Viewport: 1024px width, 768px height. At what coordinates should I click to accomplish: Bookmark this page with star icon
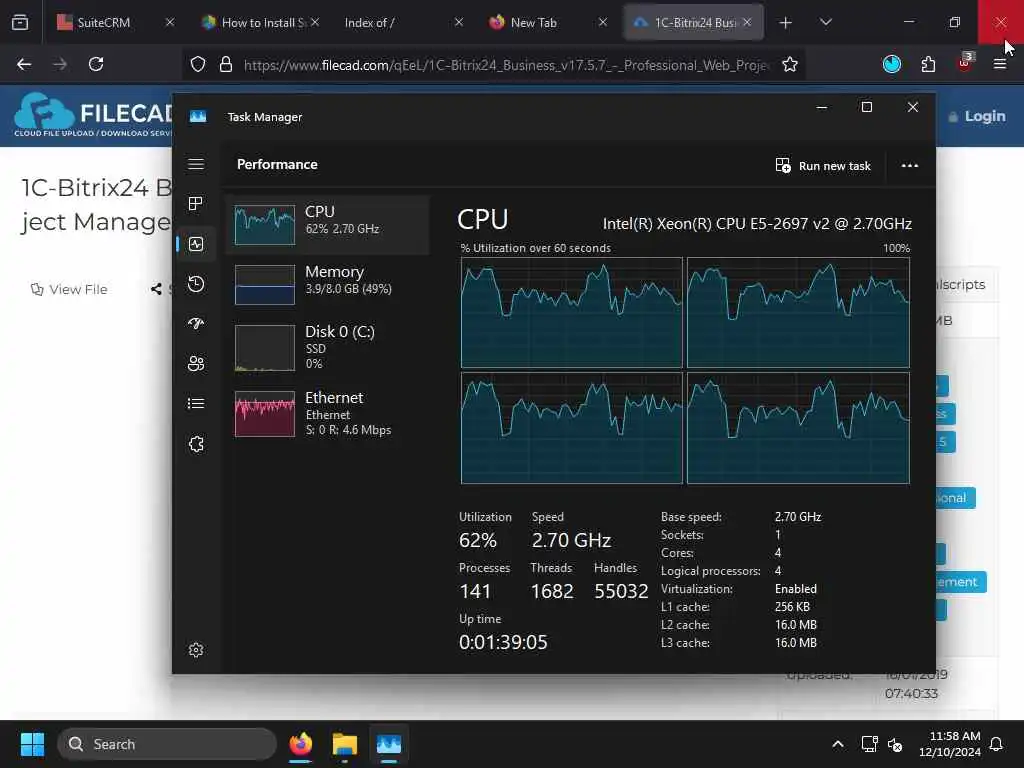(x=790, y=64)
